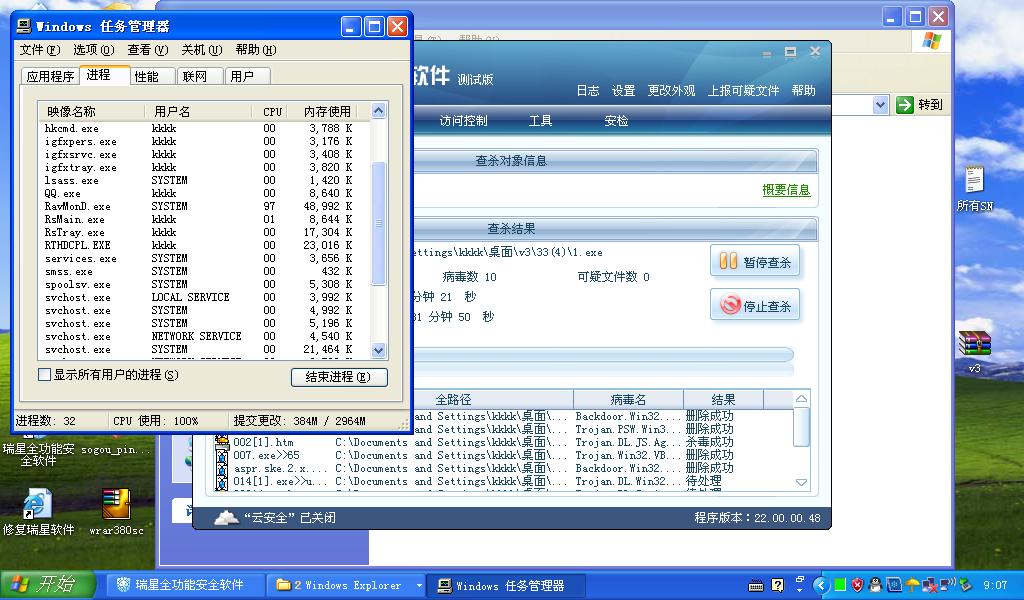Click the language bar help question icon
1024x600 pixels.
[x=777, y=585]
